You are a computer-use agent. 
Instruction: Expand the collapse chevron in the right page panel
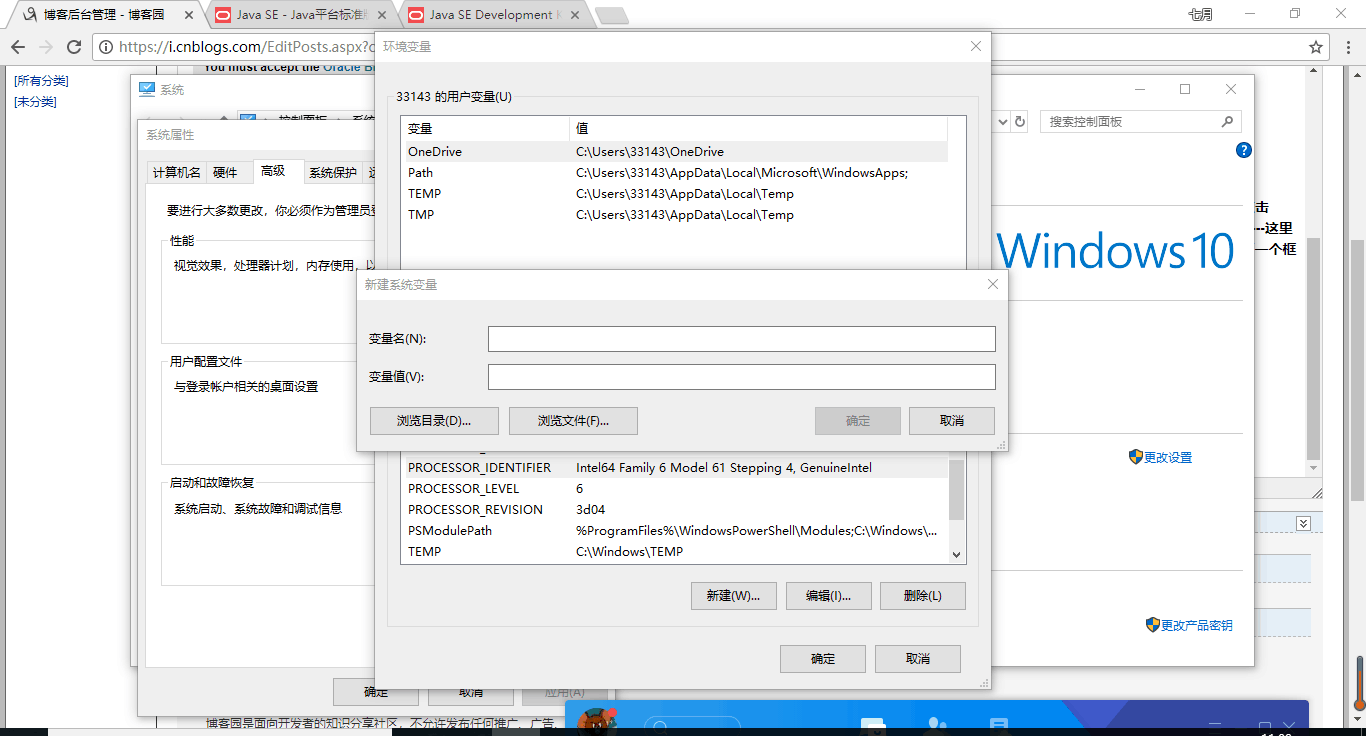tap(1303, 523)
